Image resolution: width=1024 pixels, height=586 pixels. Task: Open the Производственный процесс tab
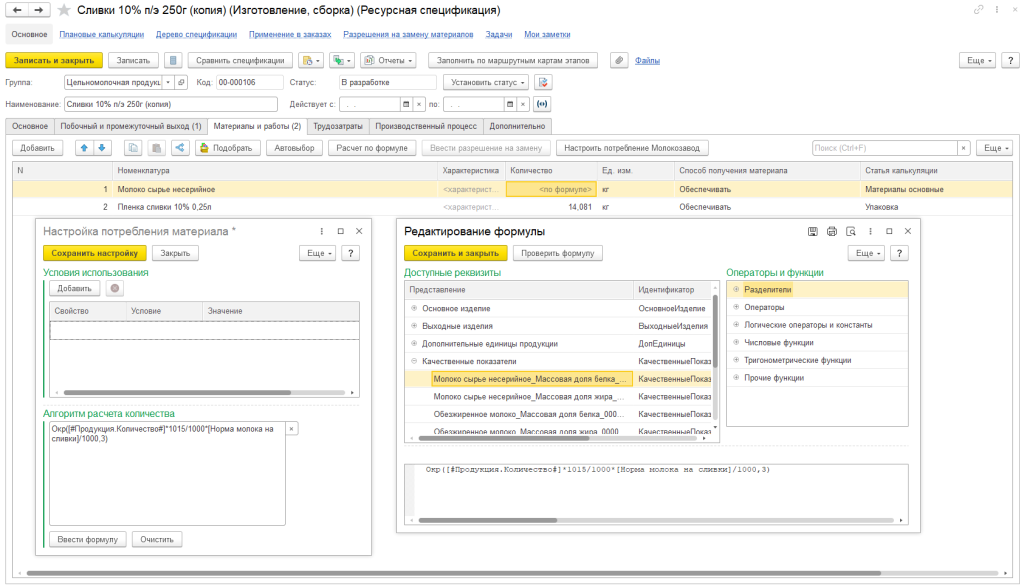click(427, 126)
